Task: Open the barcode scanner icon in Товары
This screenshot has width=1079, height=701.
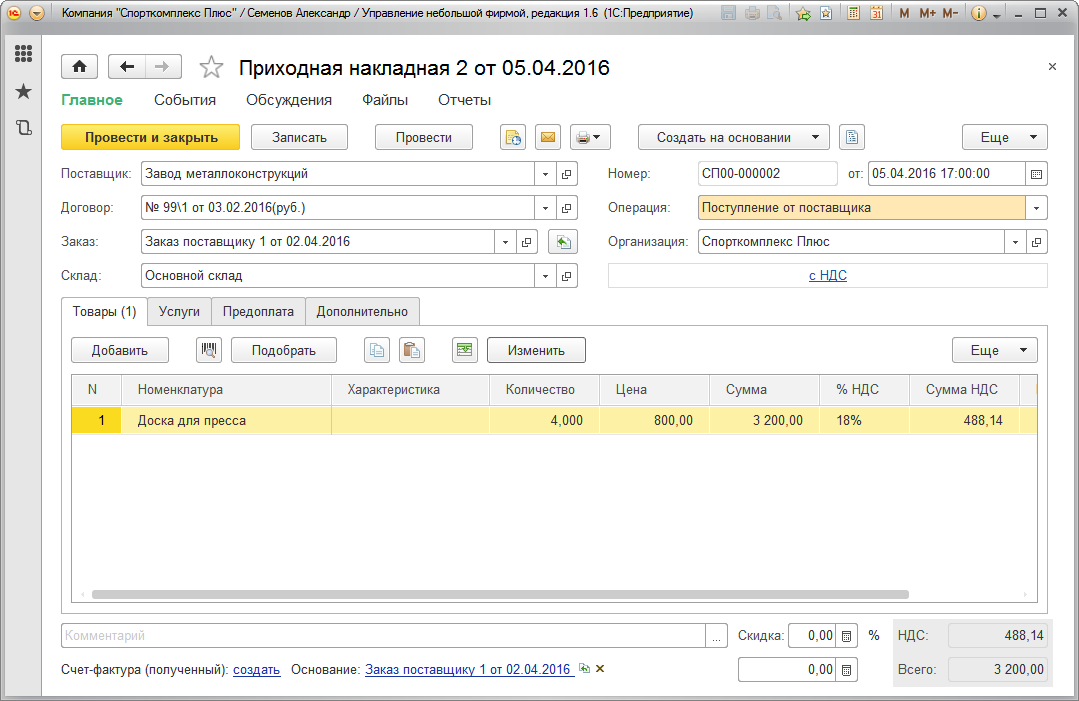Action: tap(209, 350)
